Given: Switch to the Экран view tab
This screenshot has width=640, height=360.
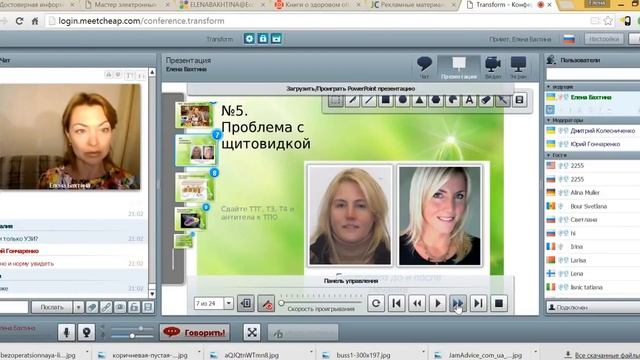Looking at the screenshot, I should 518,67.
